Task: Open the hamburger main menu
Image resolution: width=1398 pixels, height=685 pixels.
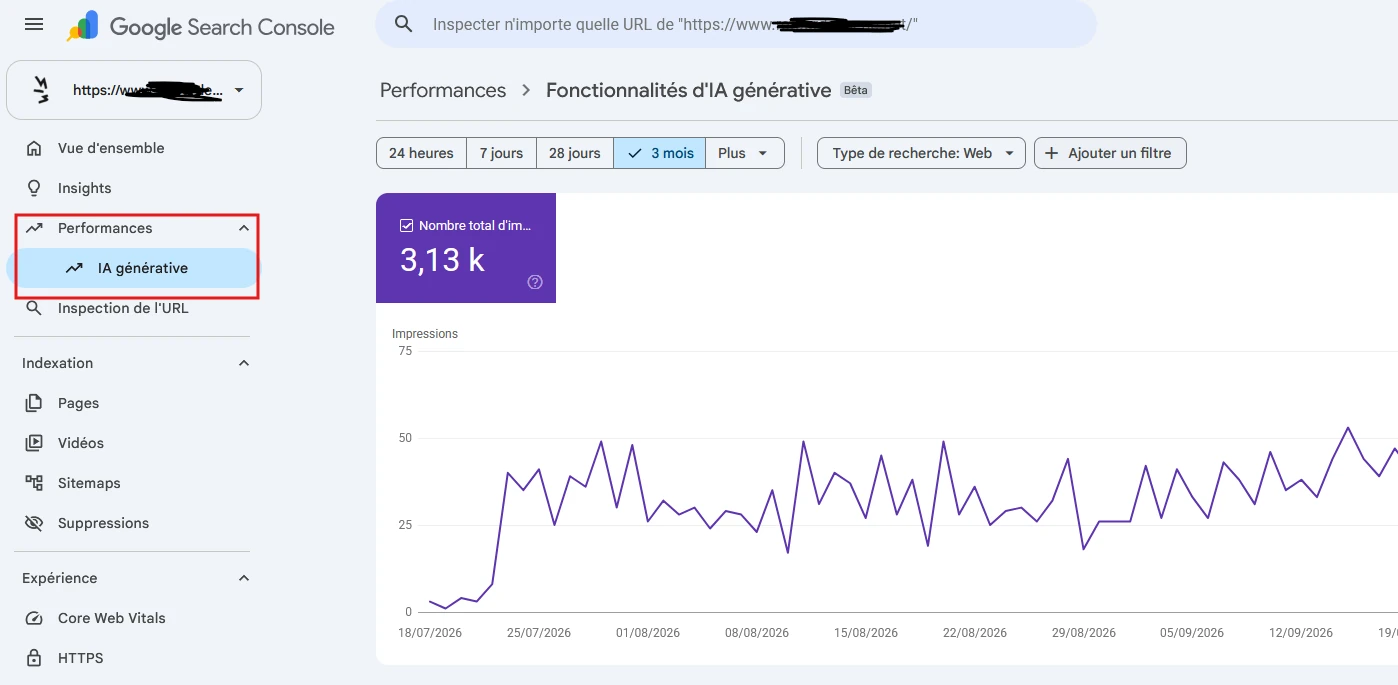Action: [x=34, y=24]
